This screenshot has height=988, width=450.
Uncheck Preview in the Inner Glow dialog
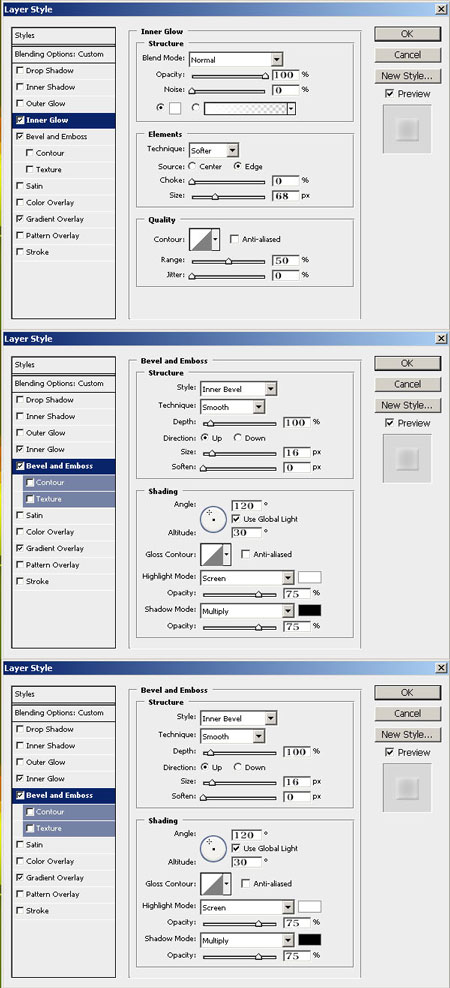pos(389,93)
